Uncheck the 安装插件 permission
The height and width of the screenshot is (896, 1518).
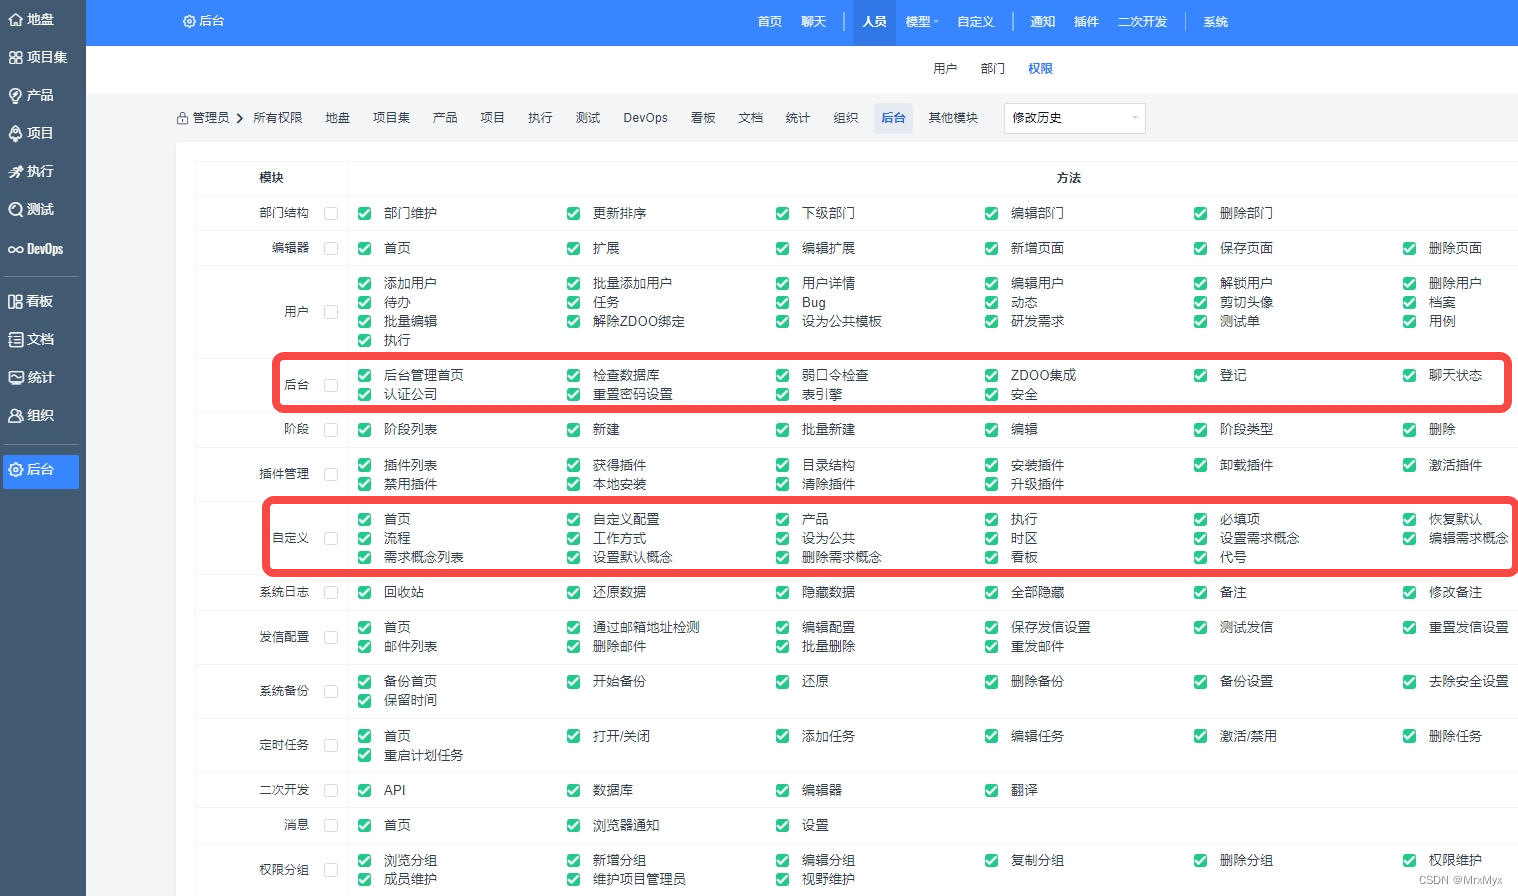[992, 465]
